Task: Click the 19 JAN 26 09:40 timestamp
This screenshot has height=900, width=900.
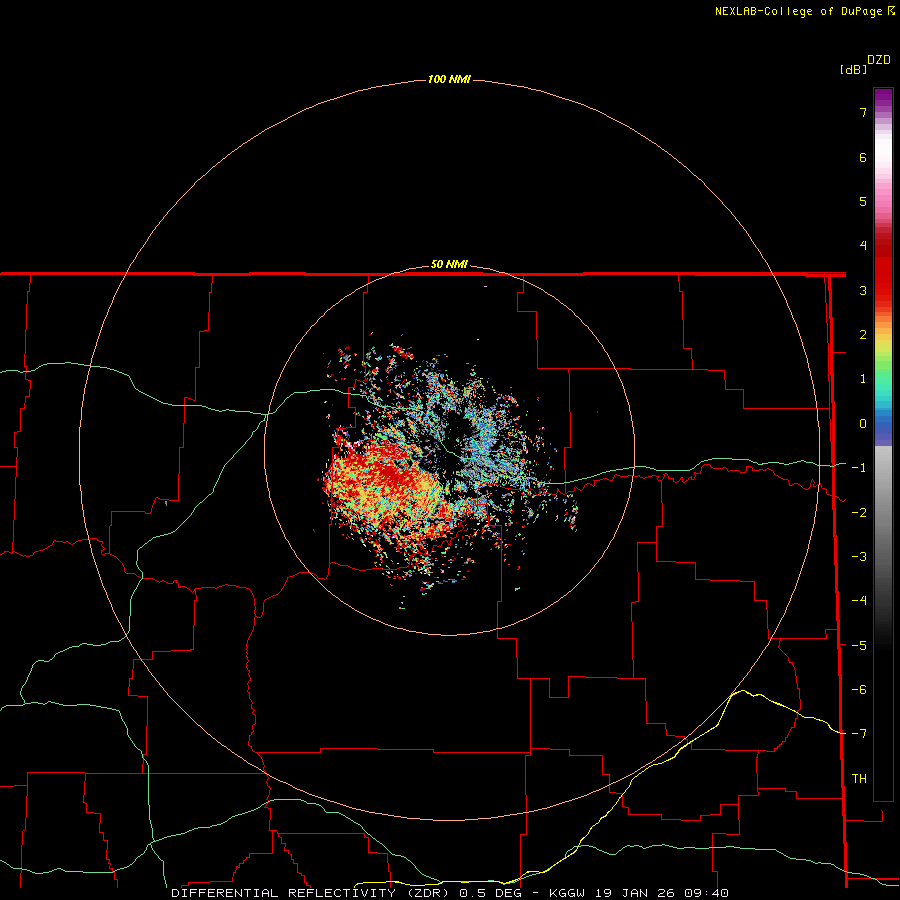Action: pos(662,893)
